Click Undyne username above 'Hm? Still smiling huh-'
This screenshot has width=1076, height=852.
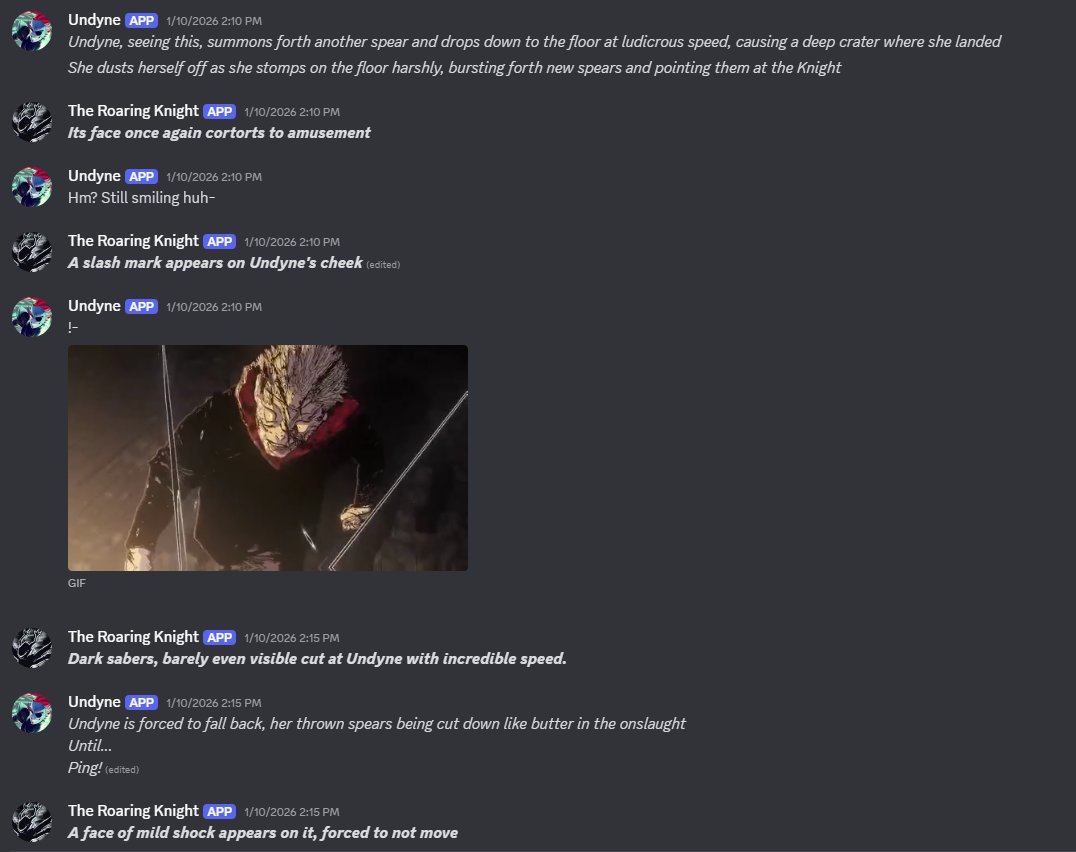94,176
